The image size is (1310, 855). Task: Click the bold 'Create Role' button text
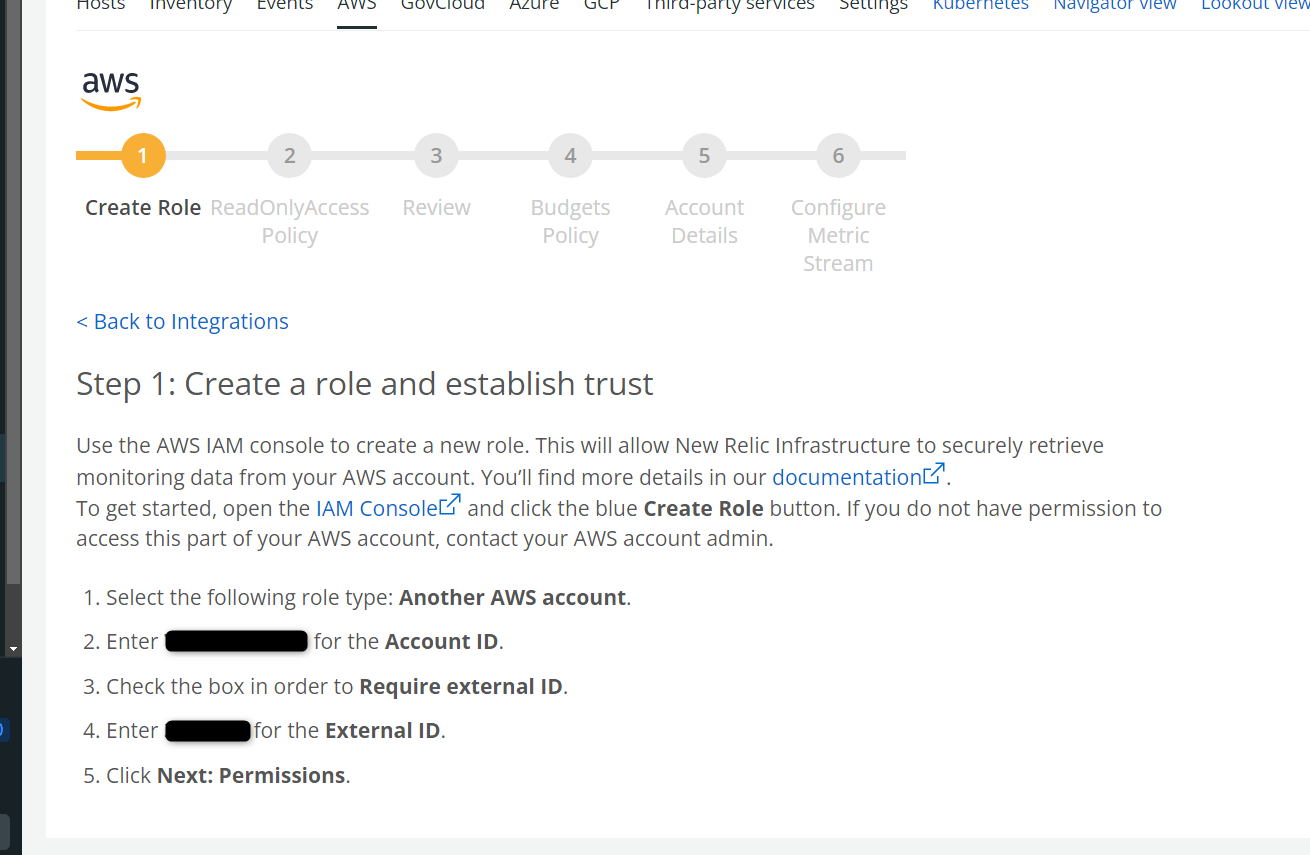[703, 508]
